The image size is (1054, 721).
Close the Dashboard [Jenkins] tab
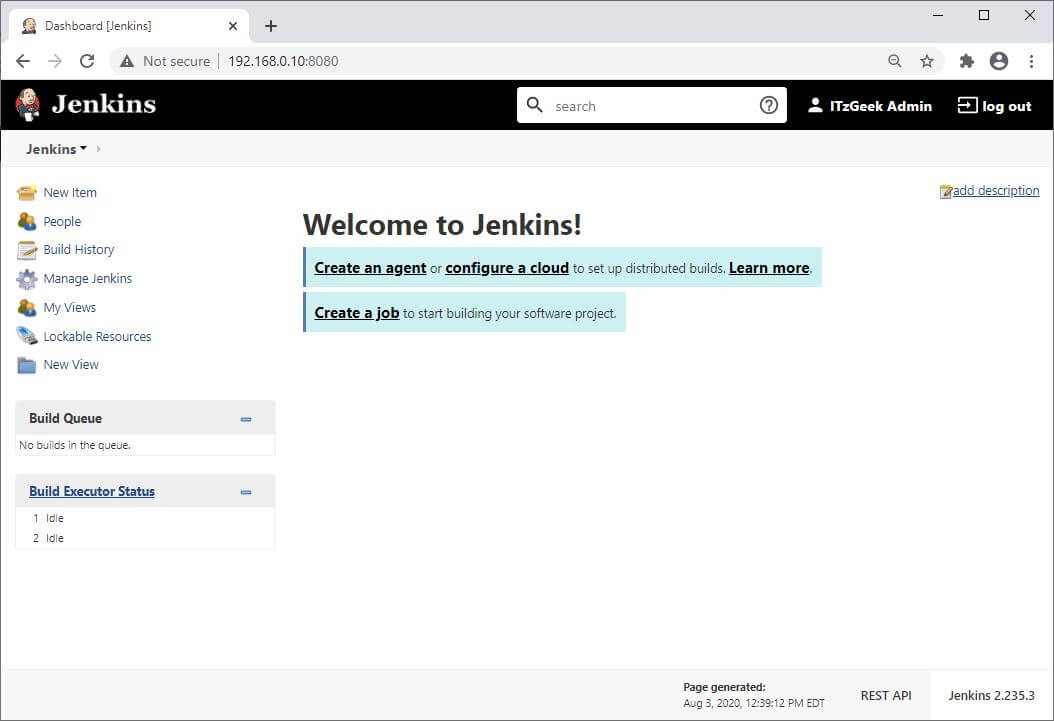(x=233, y=26)
